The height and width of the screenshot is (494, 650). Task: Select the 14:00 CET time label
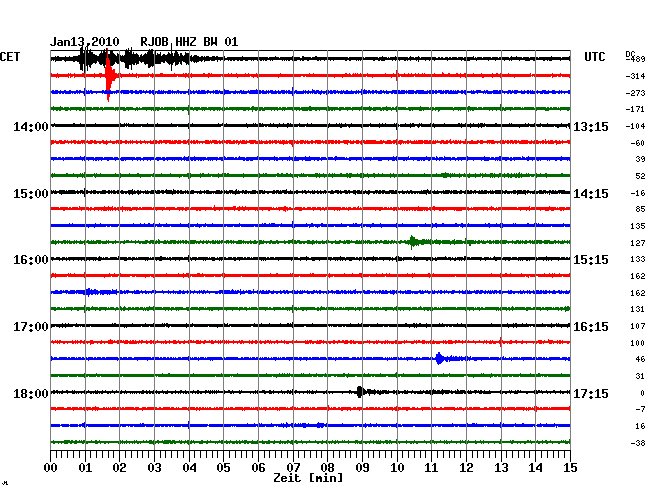pyautogui.click(x=31, y=126)
